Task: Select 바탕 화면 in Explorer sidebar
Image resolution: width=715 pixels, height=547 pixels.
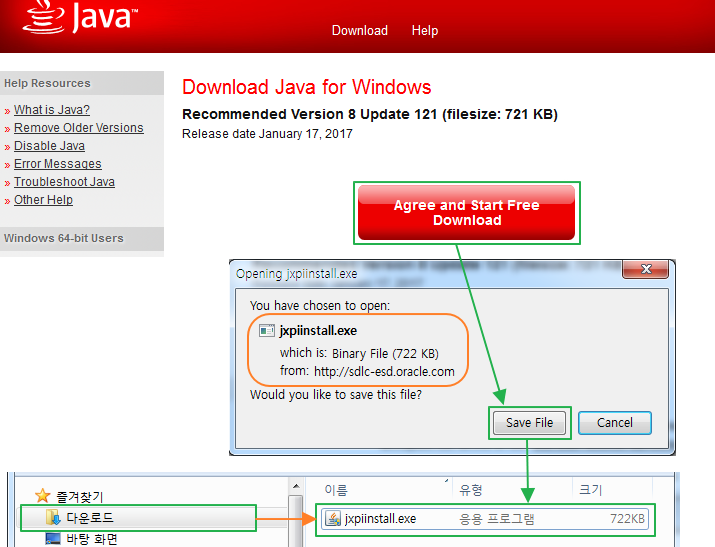Action: 92,539
